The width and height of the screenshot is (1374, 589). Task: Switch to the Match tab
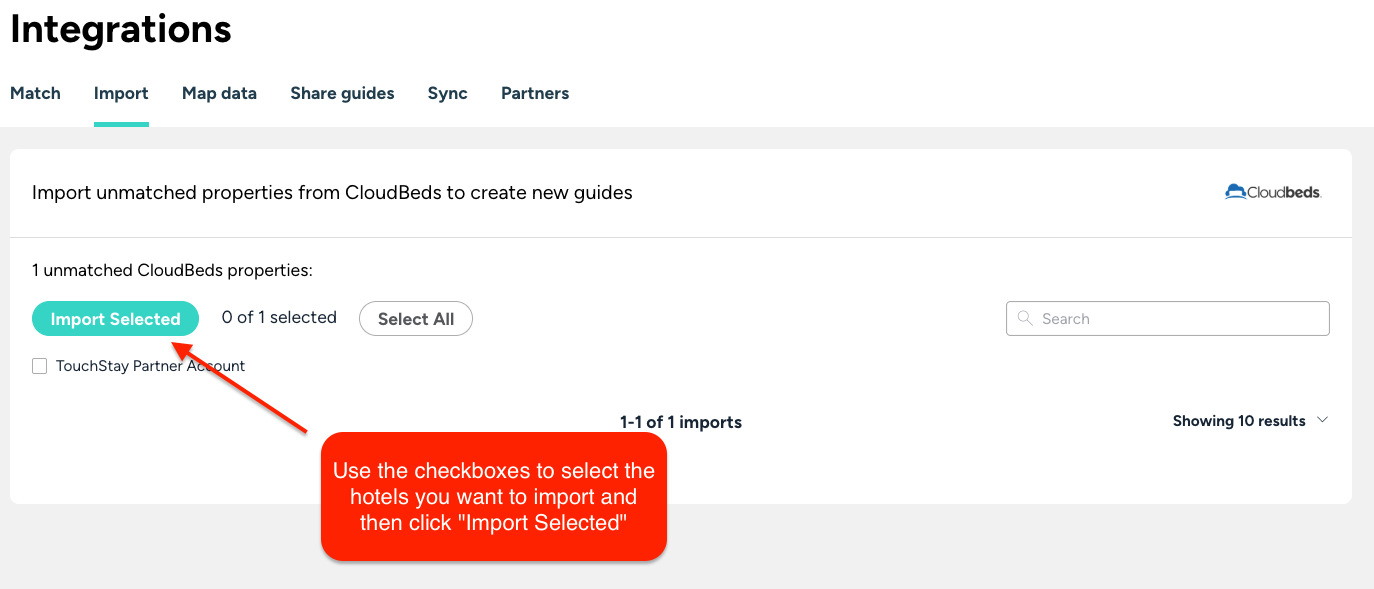pos(35,93)
